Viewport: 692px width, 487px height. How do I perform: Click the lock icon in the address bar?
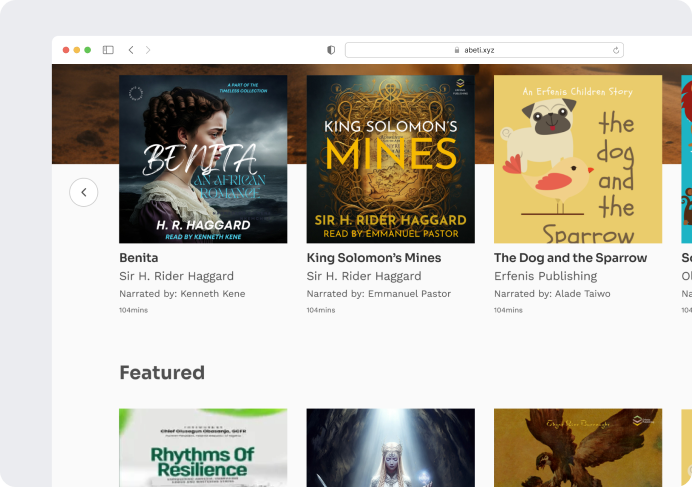[457, 50]
